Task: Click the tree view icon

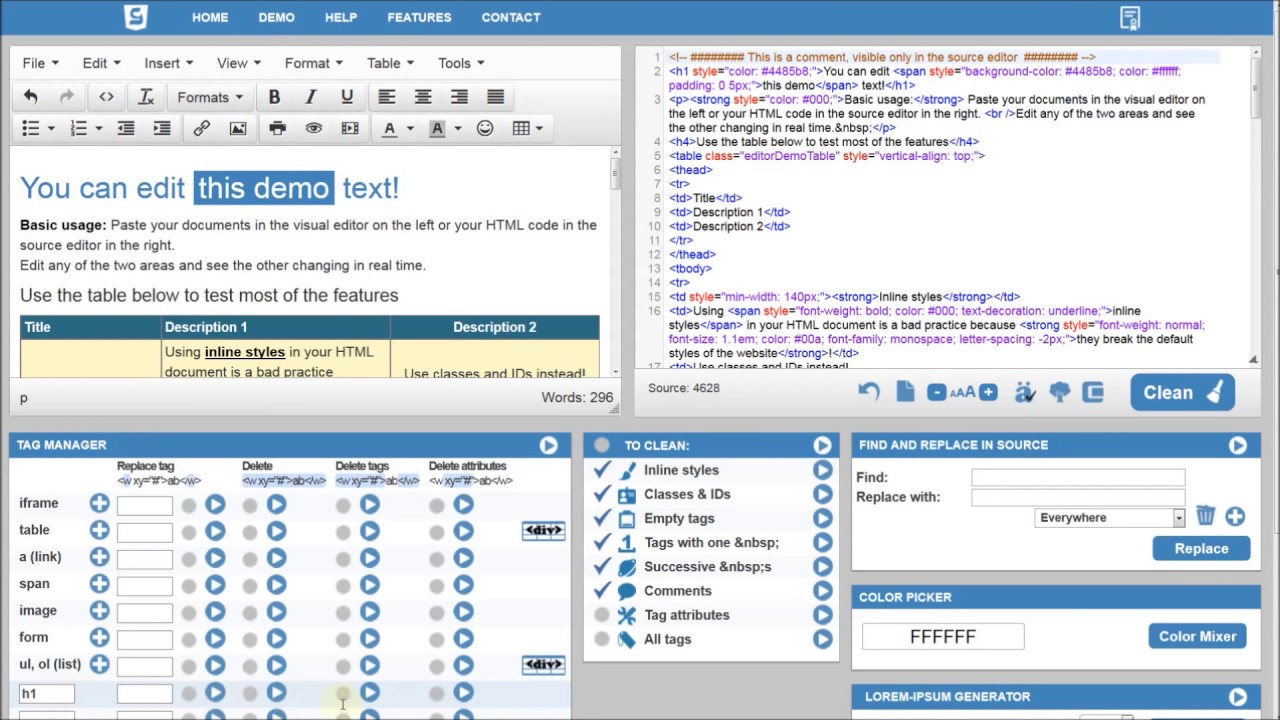Action: [1060, 392]
